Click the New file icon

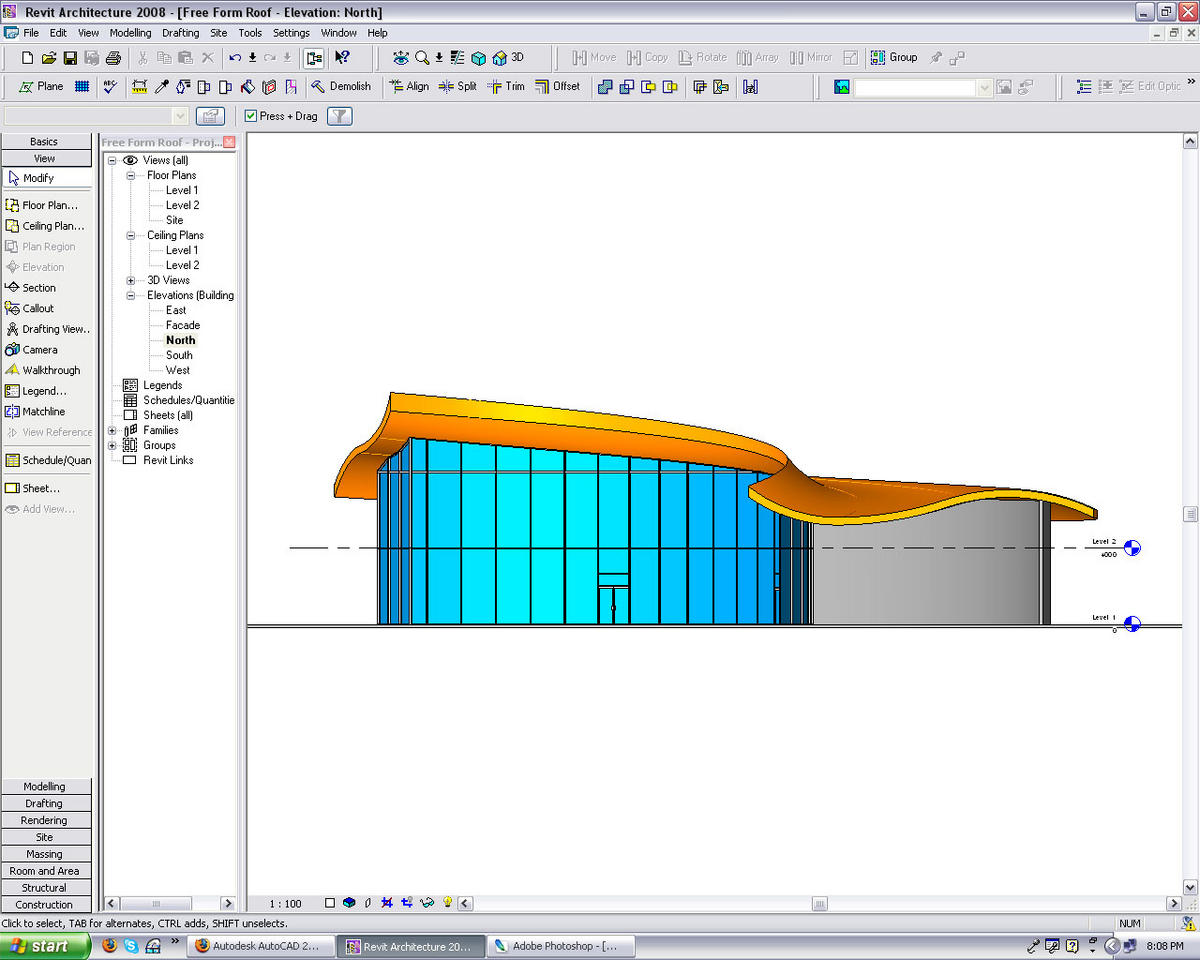click(x=28, y=58)
